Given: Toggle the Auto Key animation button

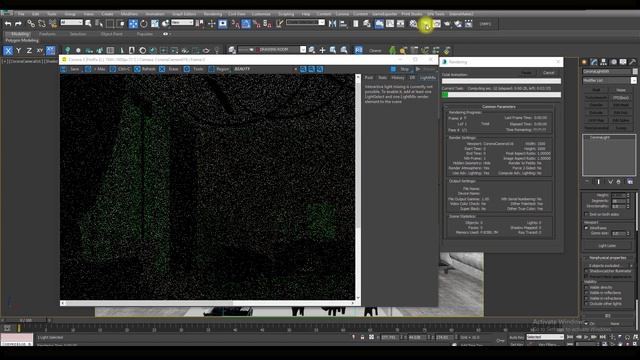Looking at the screenshot, I should point(516,337).
